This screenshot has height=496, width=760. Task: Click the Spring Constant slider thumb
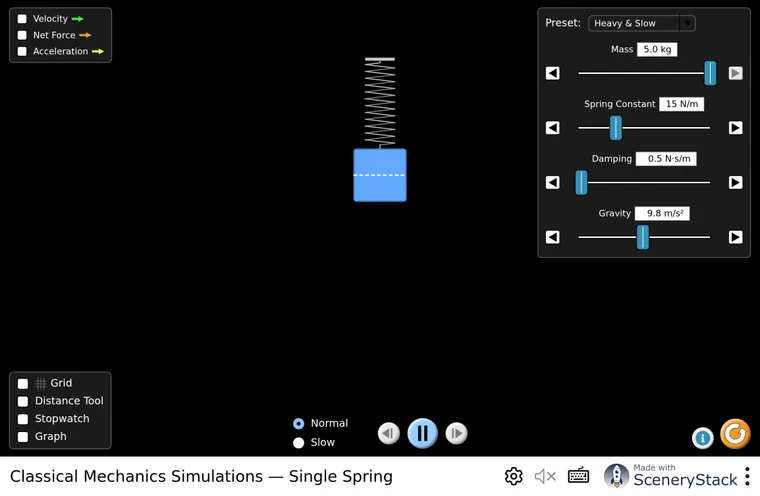pyautogui.click(x=616, y=128)
